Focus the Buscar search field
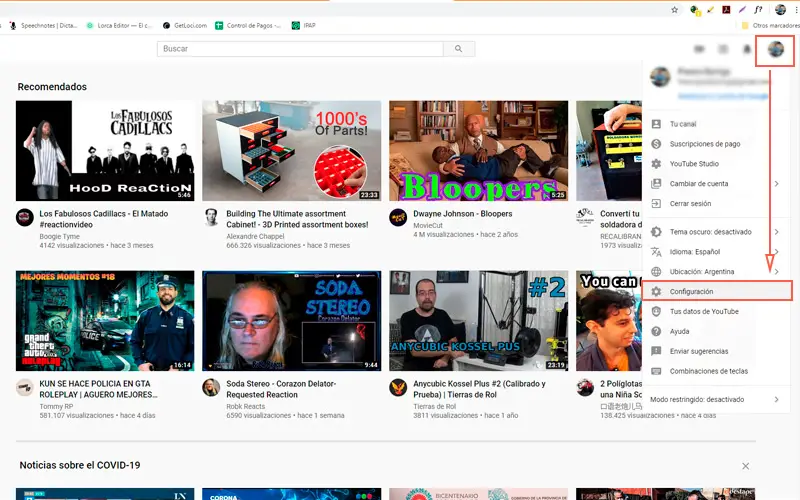800x500 pixels. [300, 49]
